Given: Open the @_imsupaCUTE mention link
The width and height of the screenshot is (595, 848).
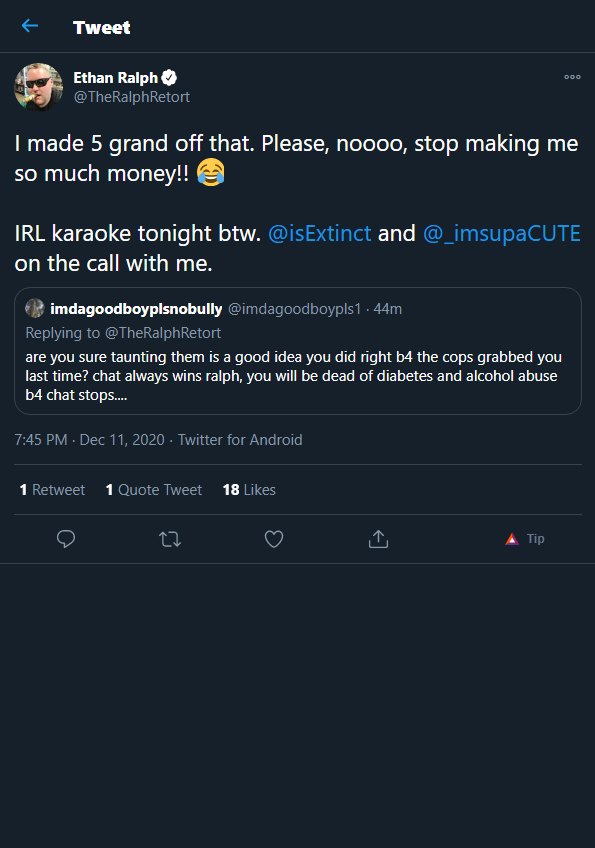Looking at the screenshot, I should [x=501, y=233].
